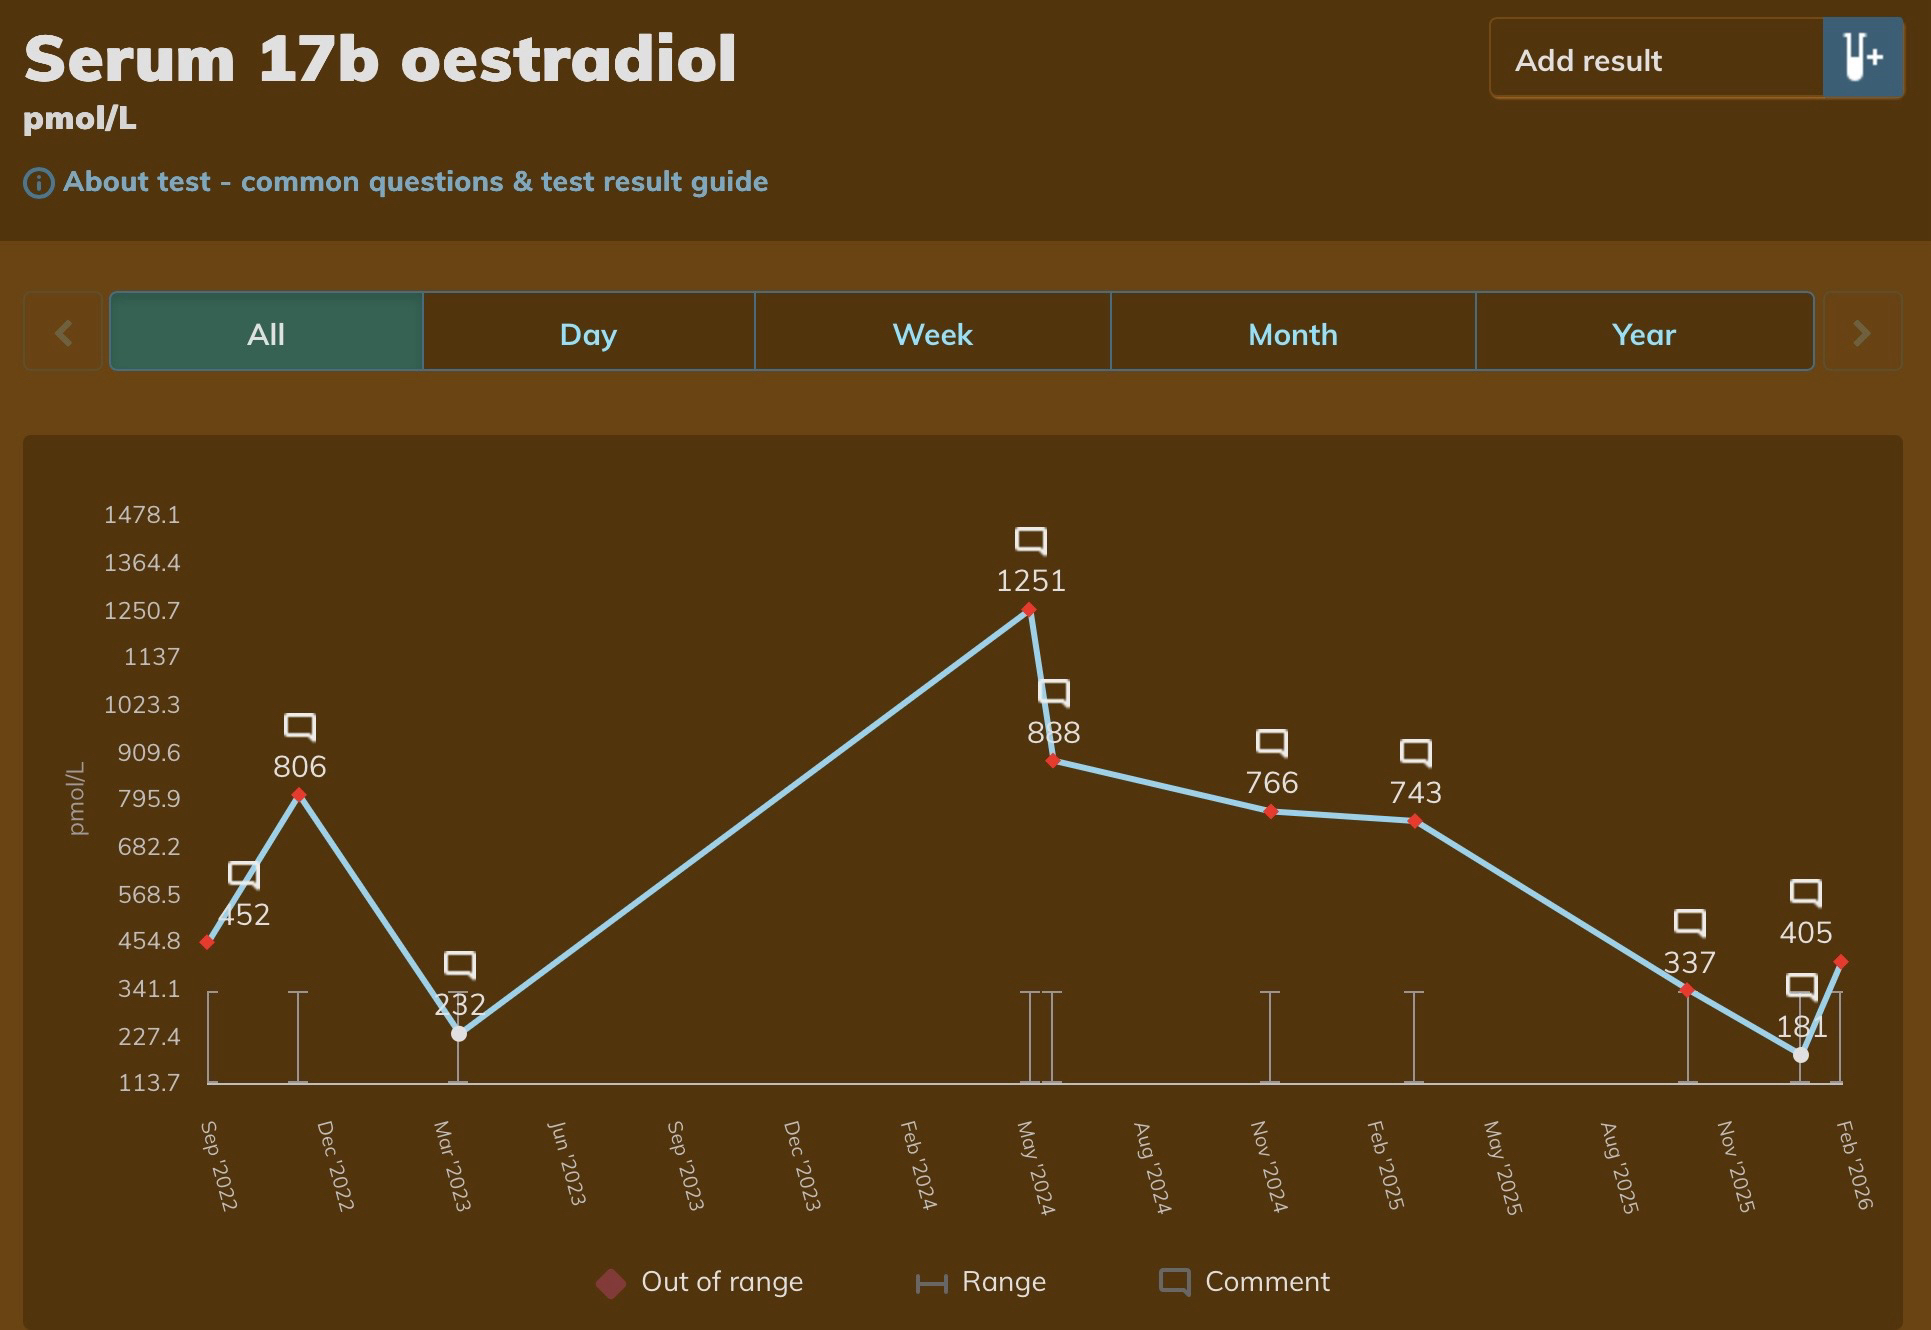Click the test tube add-result icon

click(1862, 58)
